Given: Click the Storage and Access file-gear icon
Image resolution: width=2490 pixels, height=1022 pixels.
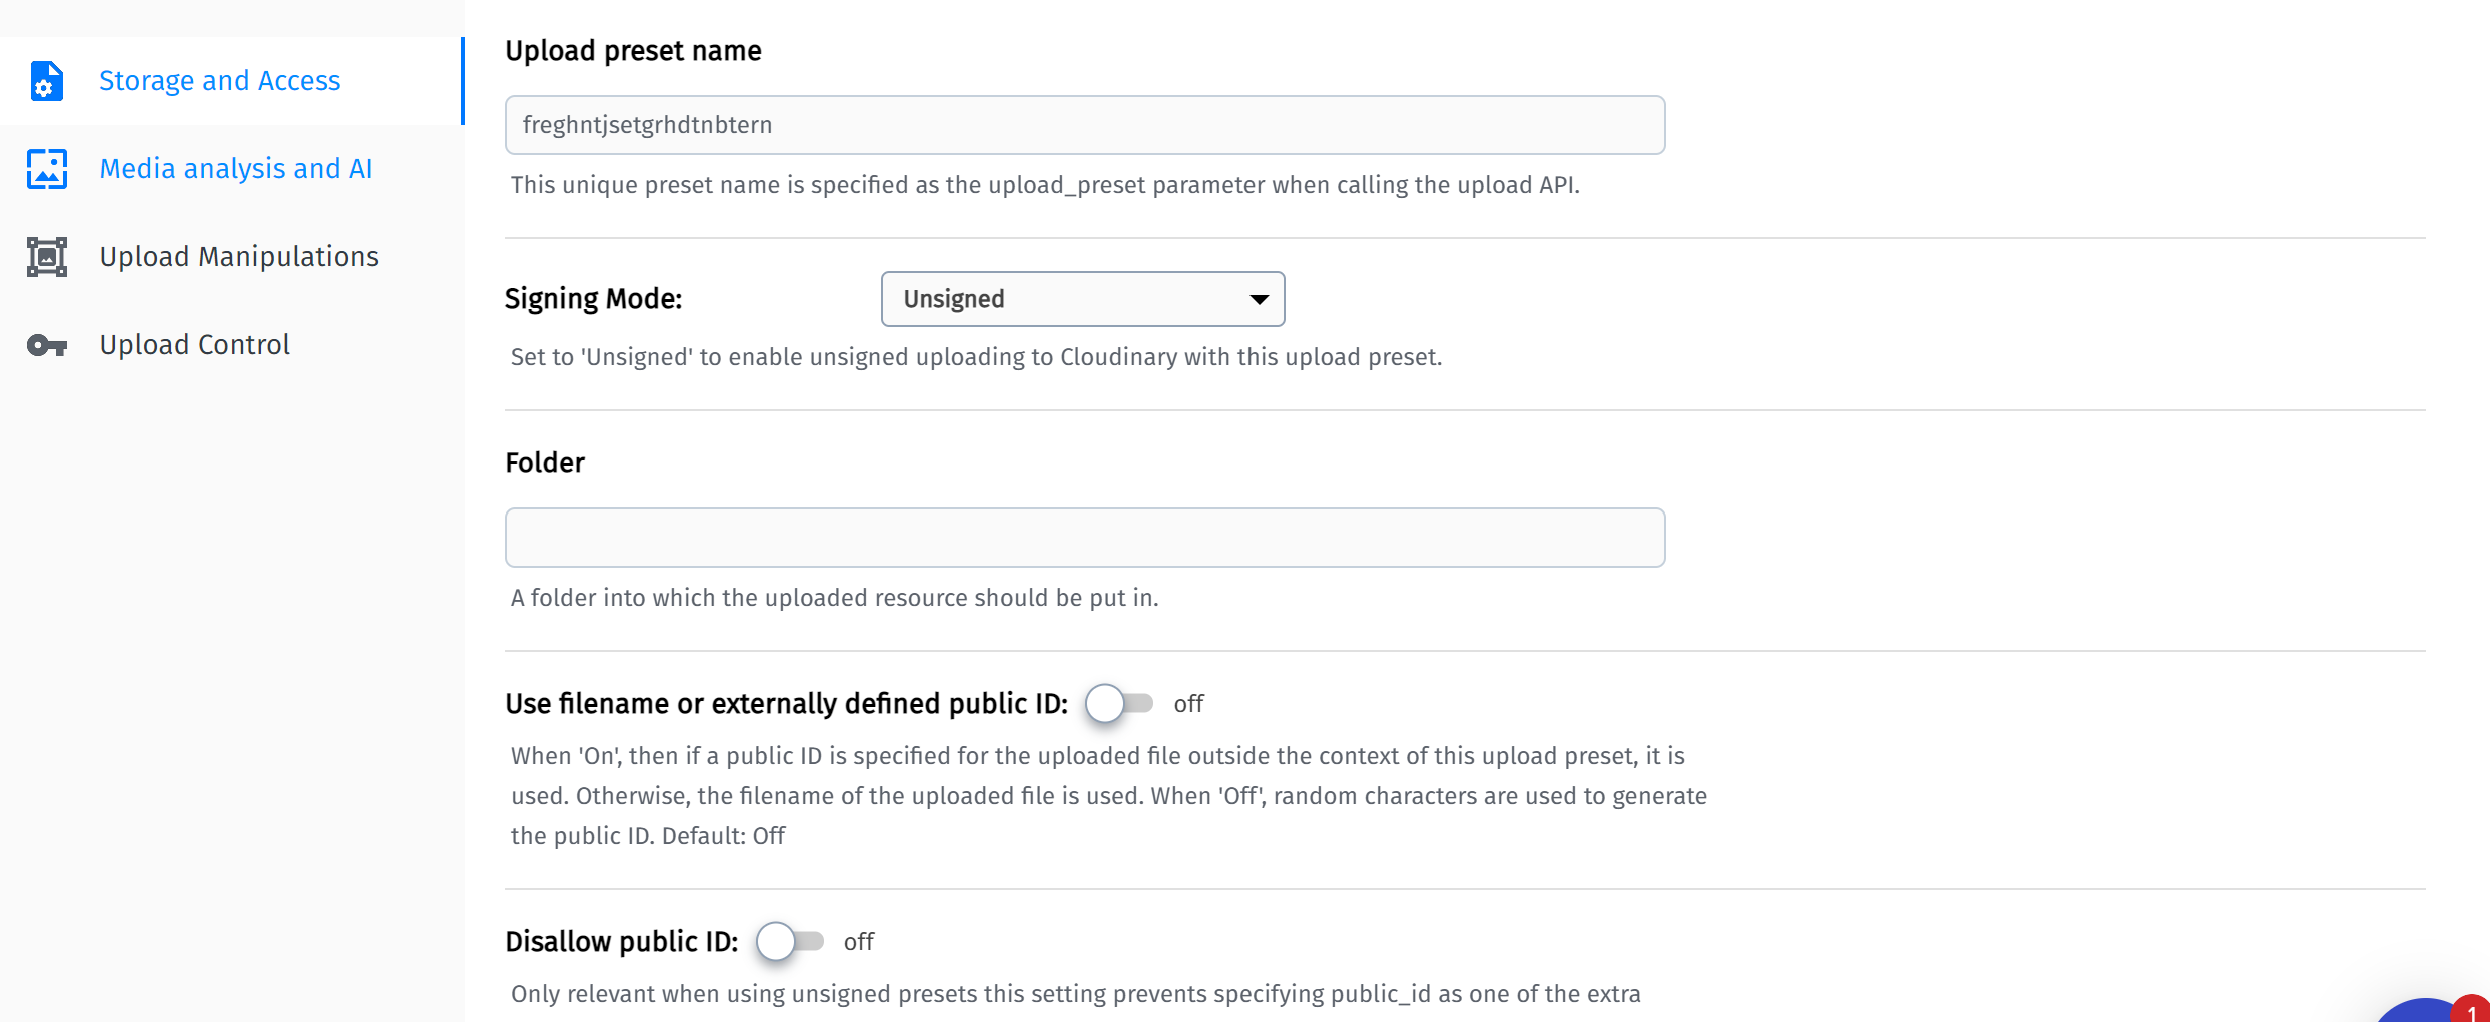Looking at the screenshot, I should (46, 81).
